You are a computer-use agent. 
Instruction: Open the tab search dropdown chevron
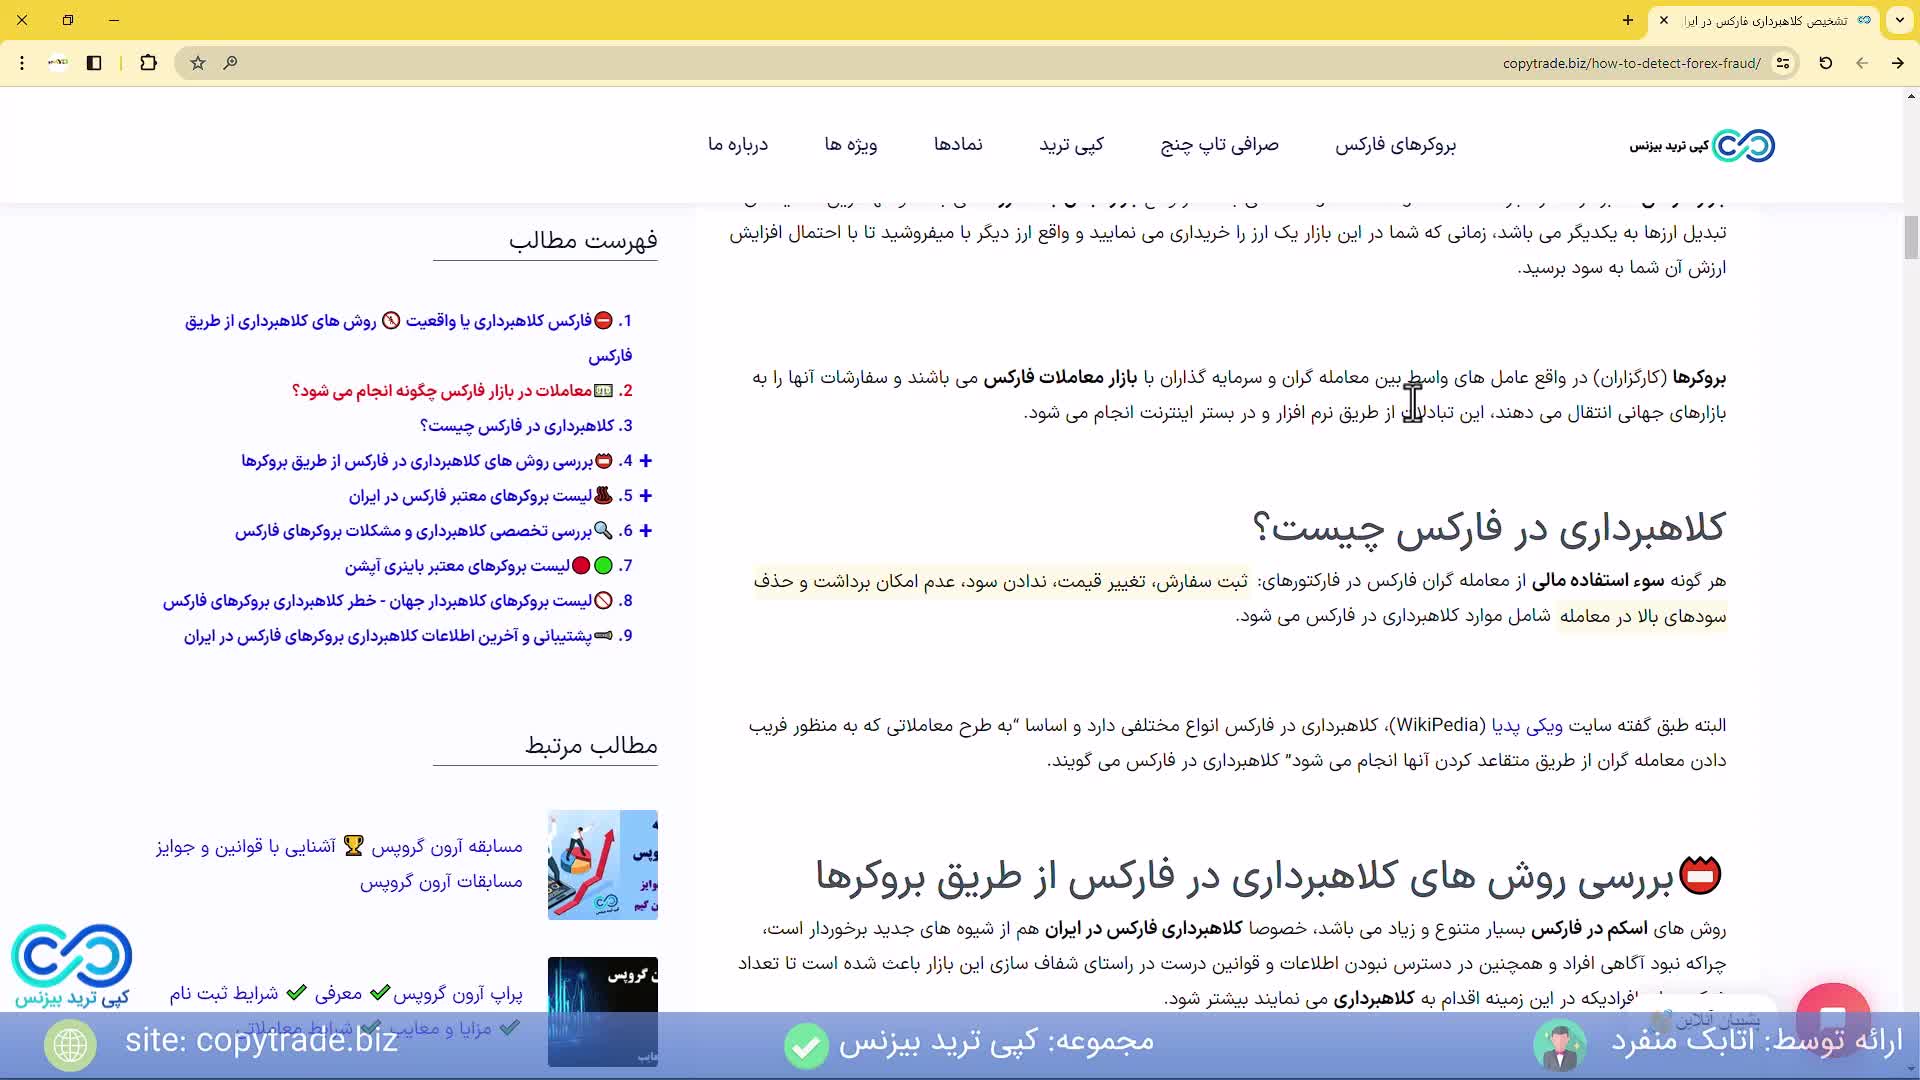coord(1899,20)
